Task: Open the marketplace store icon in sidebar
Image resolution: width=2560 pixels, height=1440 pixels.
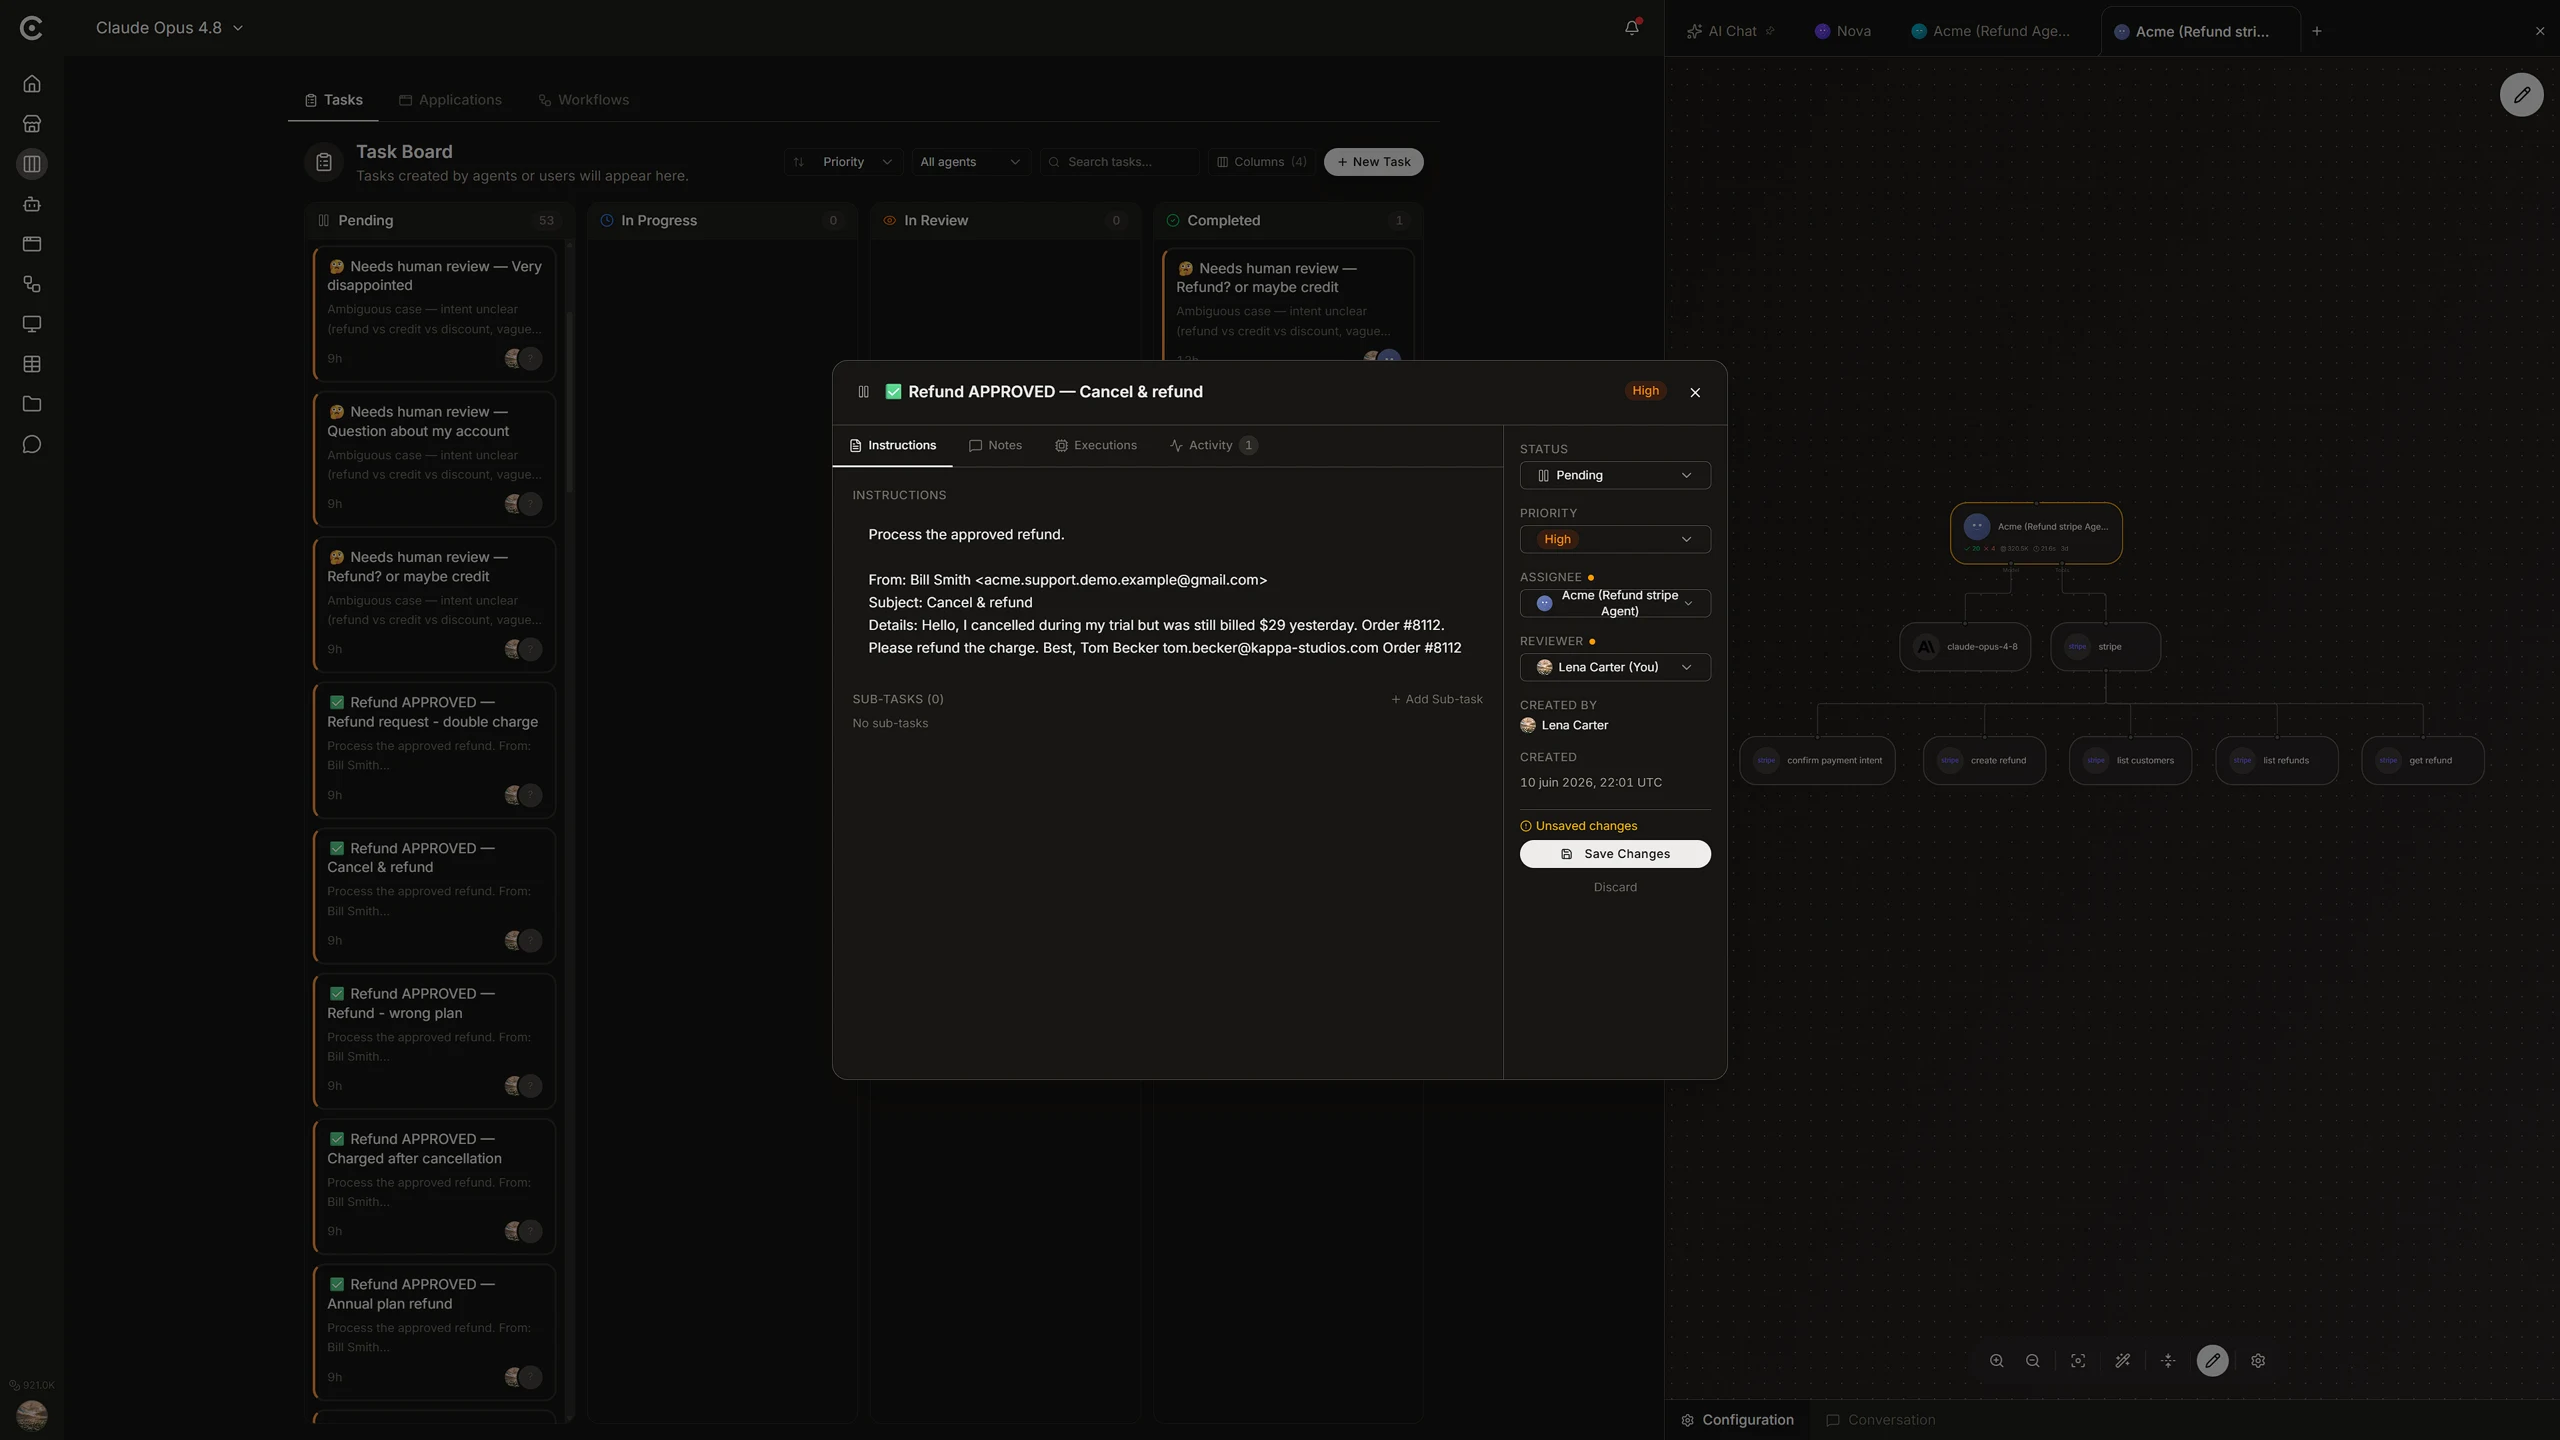Action: coord(32,124)
